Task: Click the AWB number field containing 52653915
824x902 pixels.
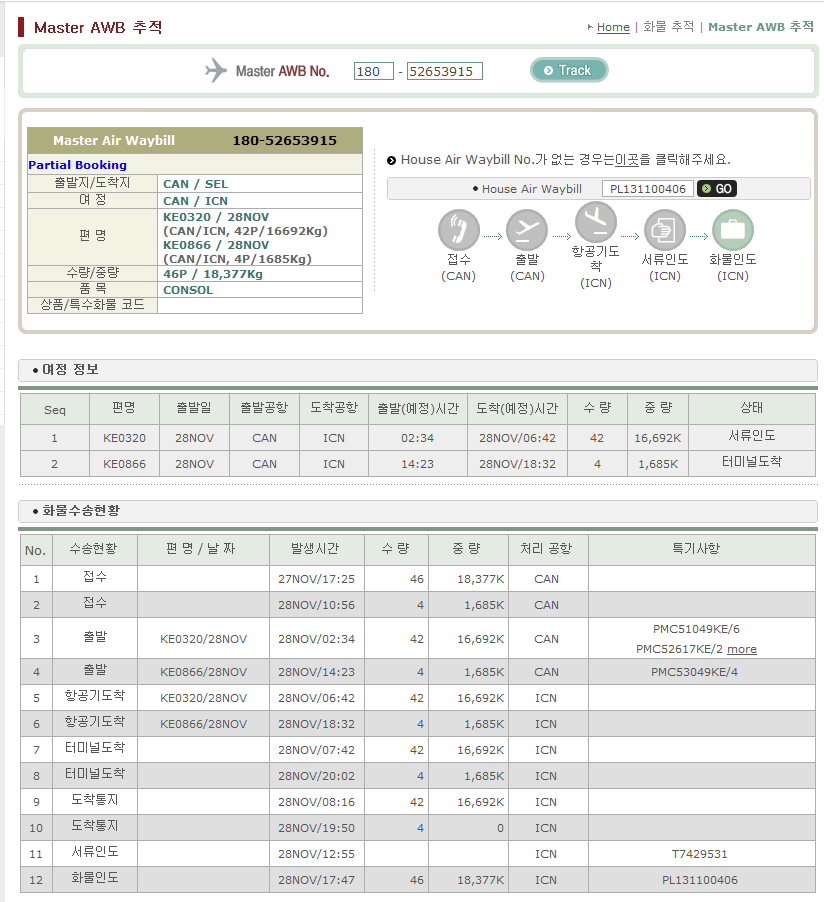Action: point(444,71)
